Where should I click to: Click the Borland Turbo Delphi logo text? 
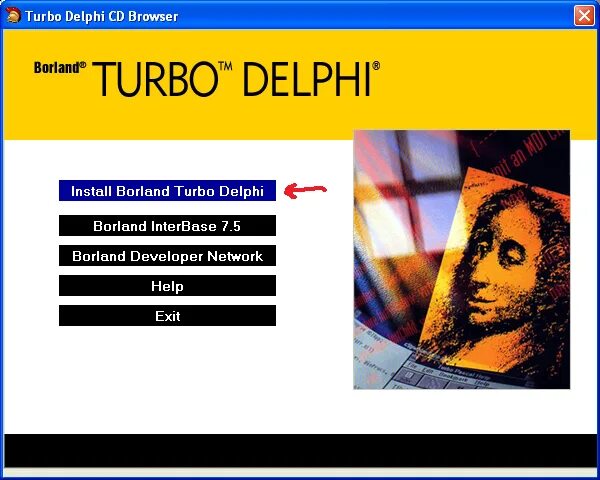tap(207, 78)
